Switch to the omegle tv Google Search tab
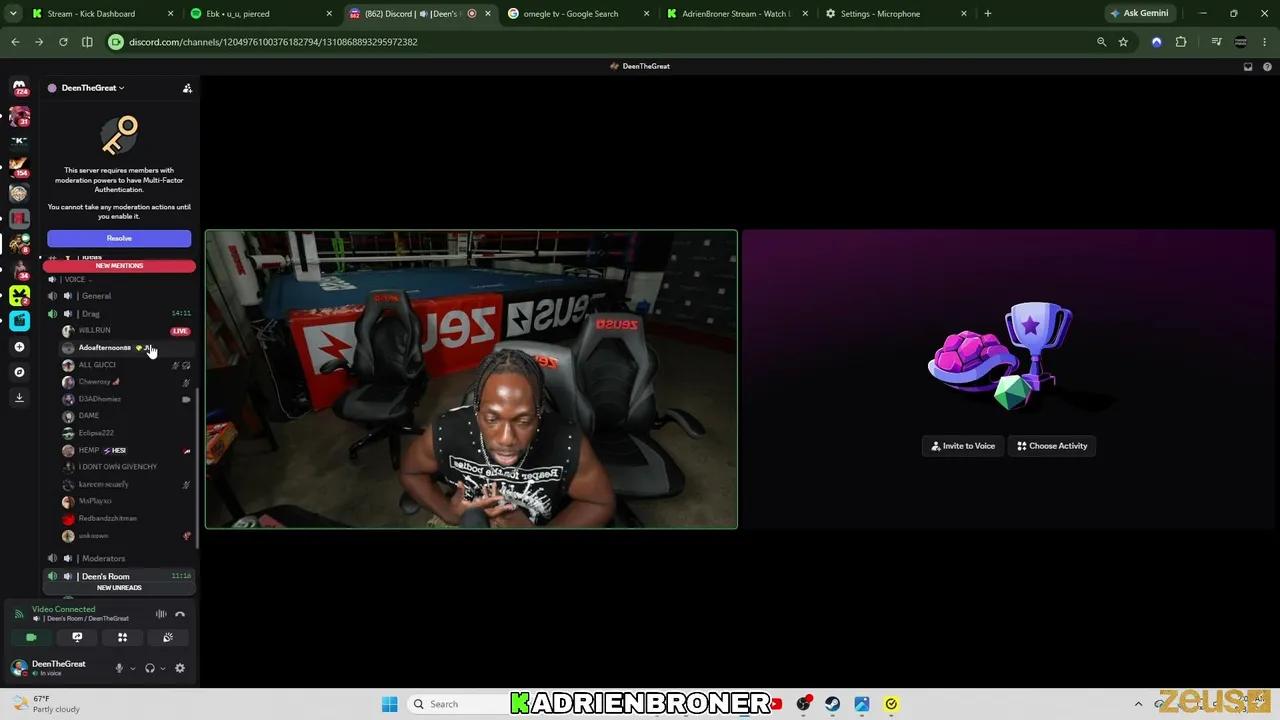Image resolution: width=1280 pixels, height=720 pixels. 579,14
